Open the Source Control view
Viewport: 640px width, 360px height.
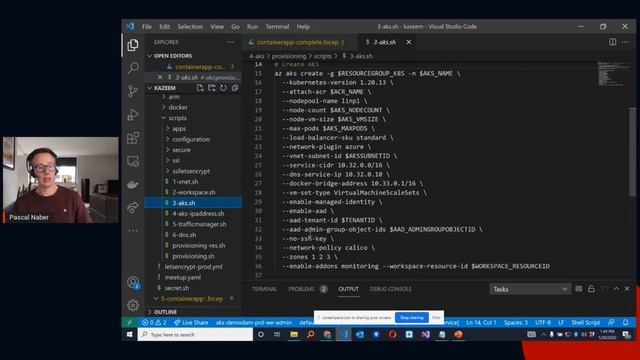pos(133,91)
